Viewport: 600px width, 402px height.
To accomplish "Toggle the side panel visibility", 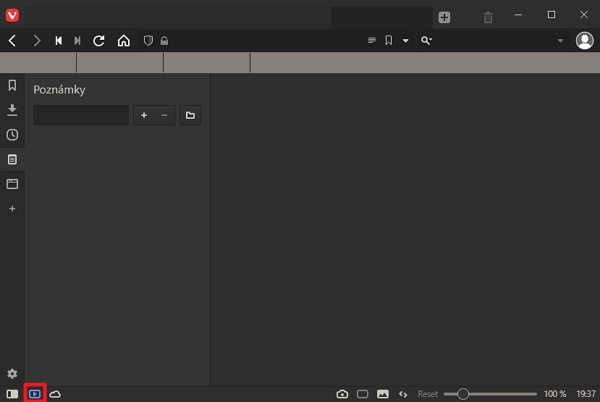I will coord(12,394).
